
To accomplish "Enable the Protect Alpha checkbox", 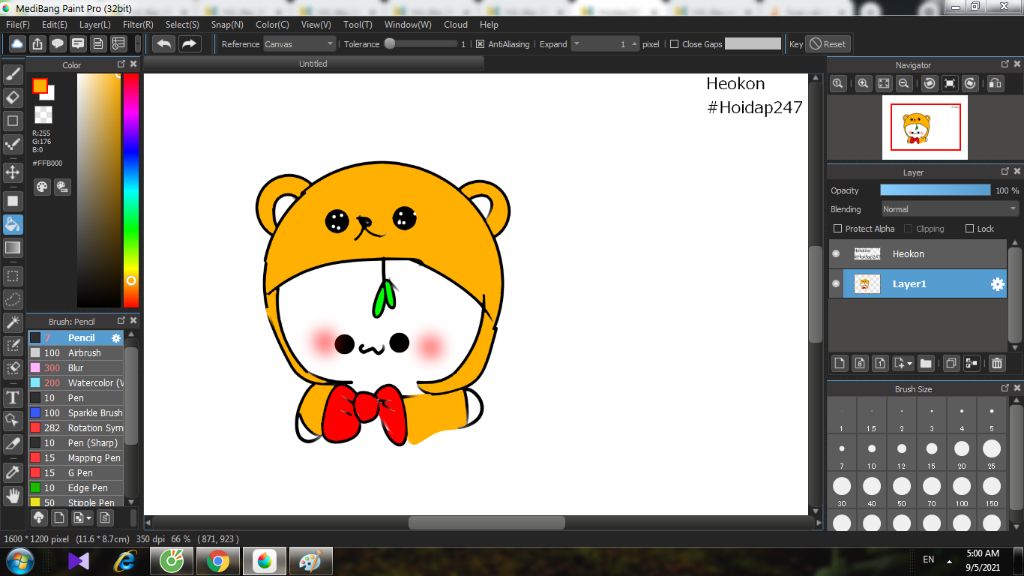I will (838, 229).
